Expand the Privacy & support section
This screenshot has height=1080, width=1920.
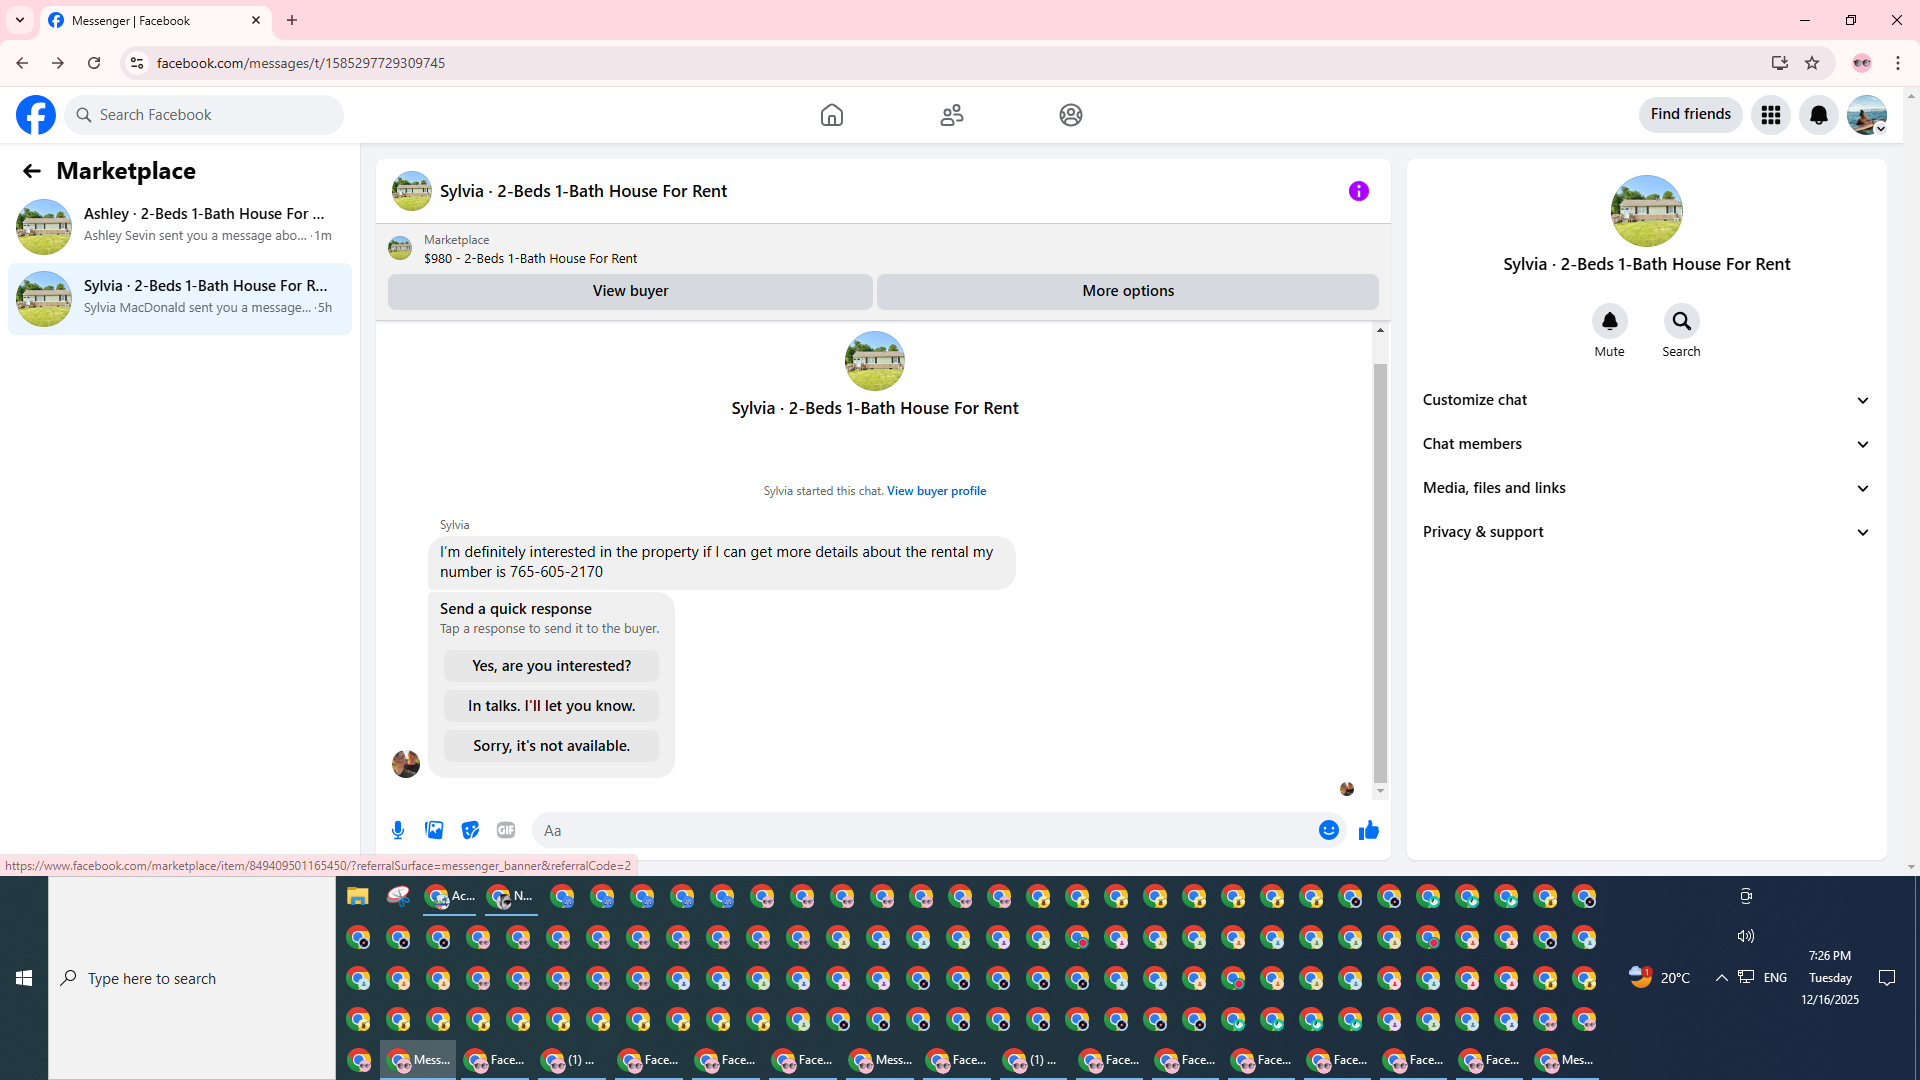pyautogui.click(x=1647, y=532)
